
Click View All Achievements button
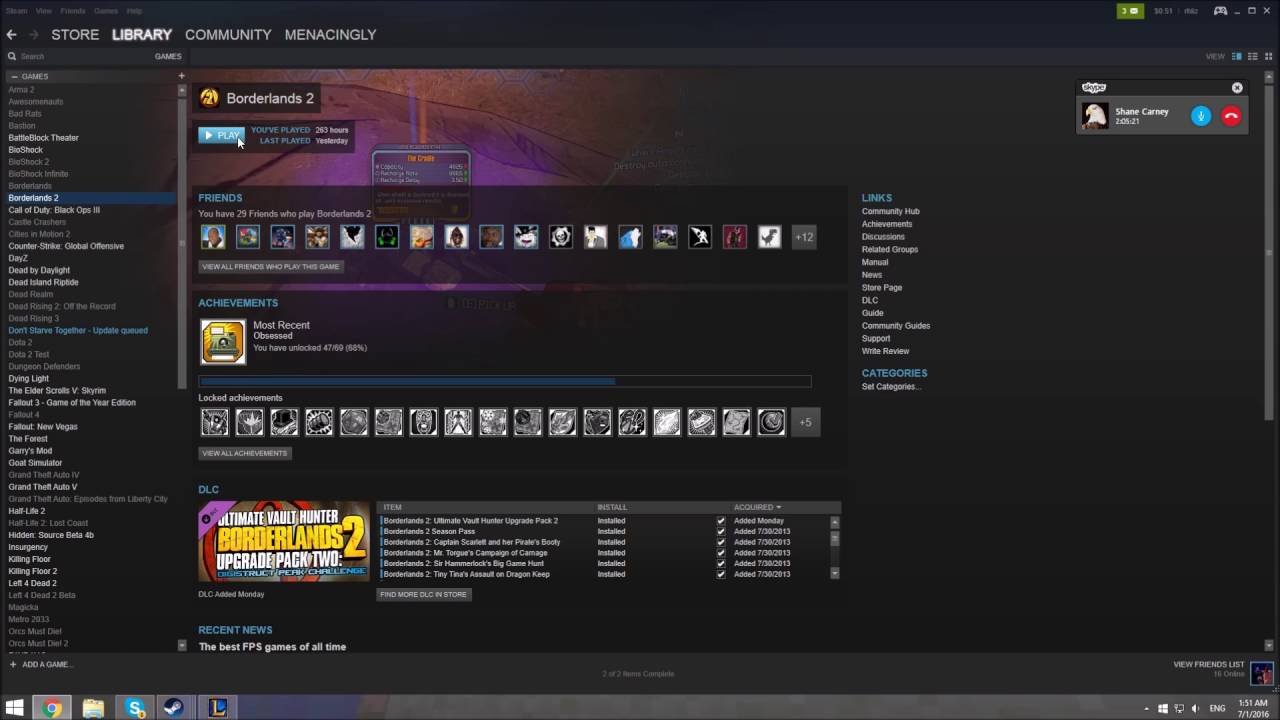point(245,453)
